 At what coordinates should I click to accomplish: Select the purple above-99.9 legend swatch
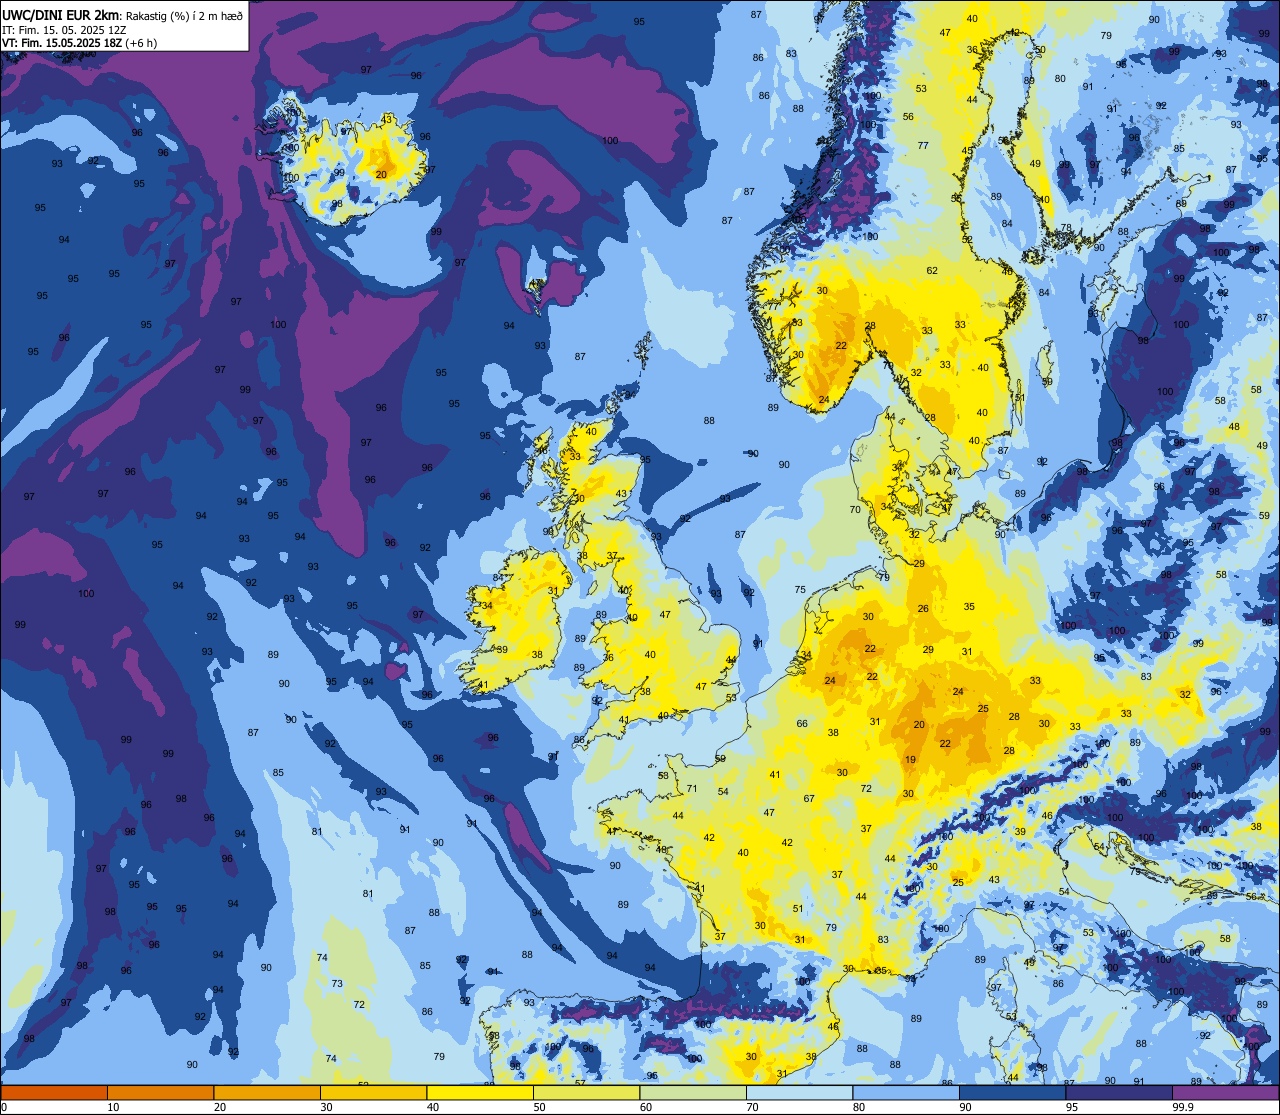(x=1225, y=1092)
